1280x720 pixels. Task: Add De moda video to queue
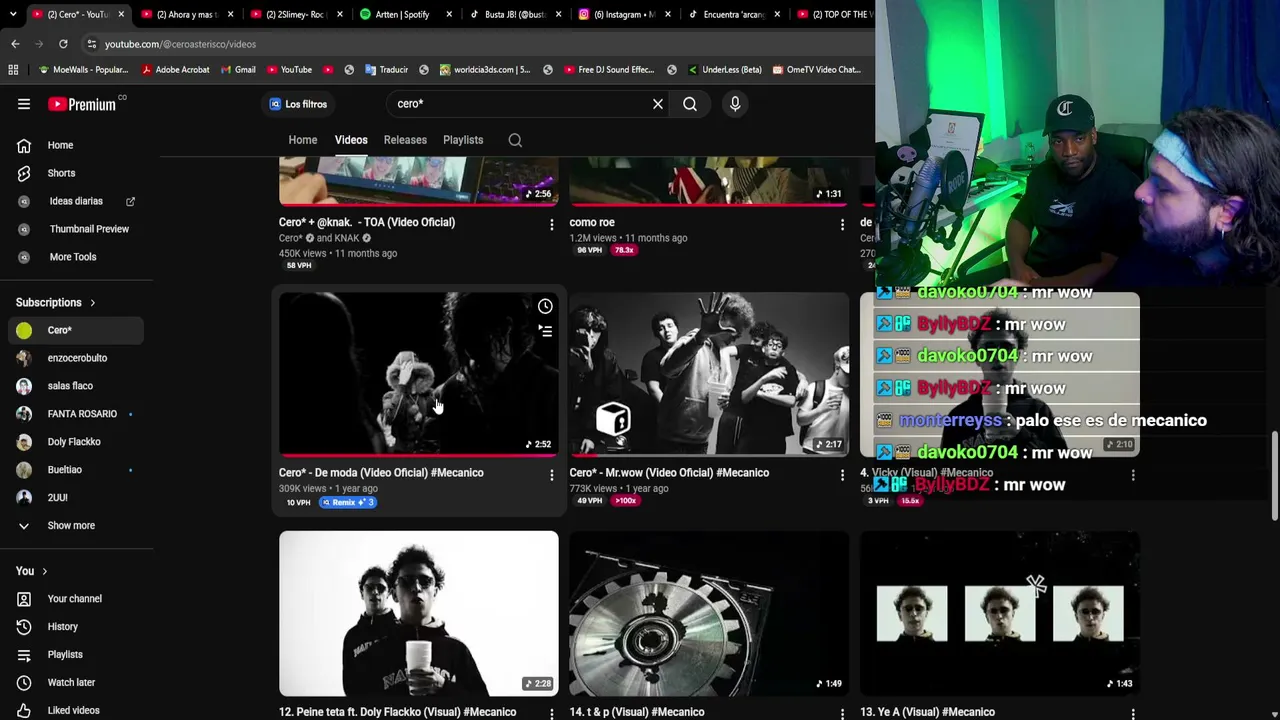545,331
